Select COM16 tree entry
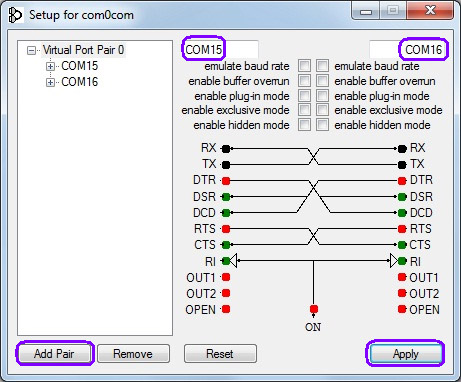461x382 pixels. tap(80, 82)
